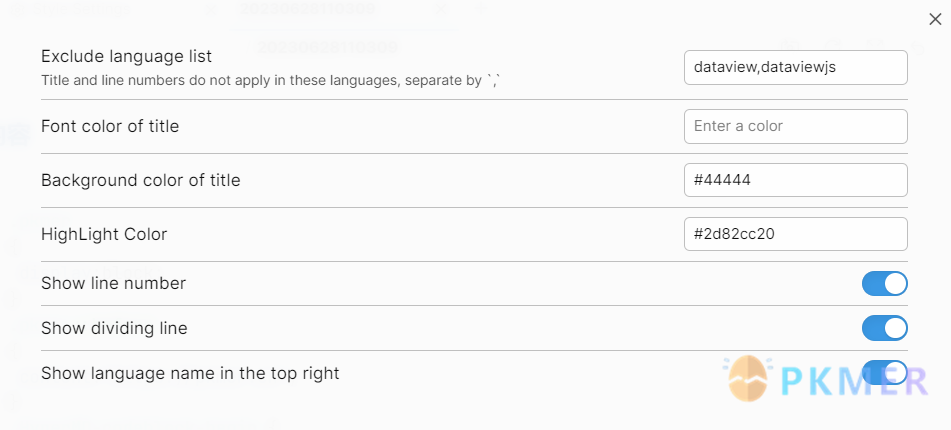Click the Font color 'Enter a color' field
951x430 pixels.
point(796,126)
